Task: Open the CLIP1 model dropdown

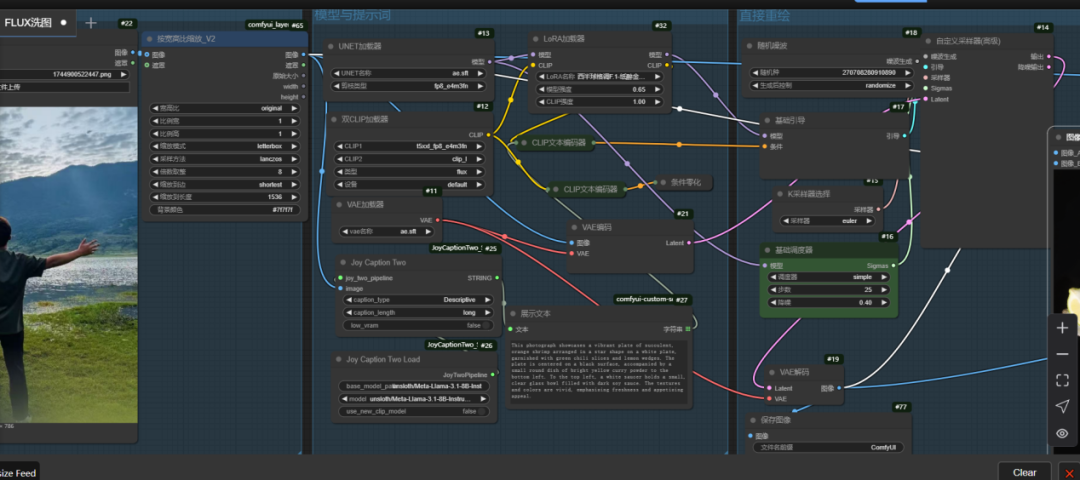Action: coord(409,146)
